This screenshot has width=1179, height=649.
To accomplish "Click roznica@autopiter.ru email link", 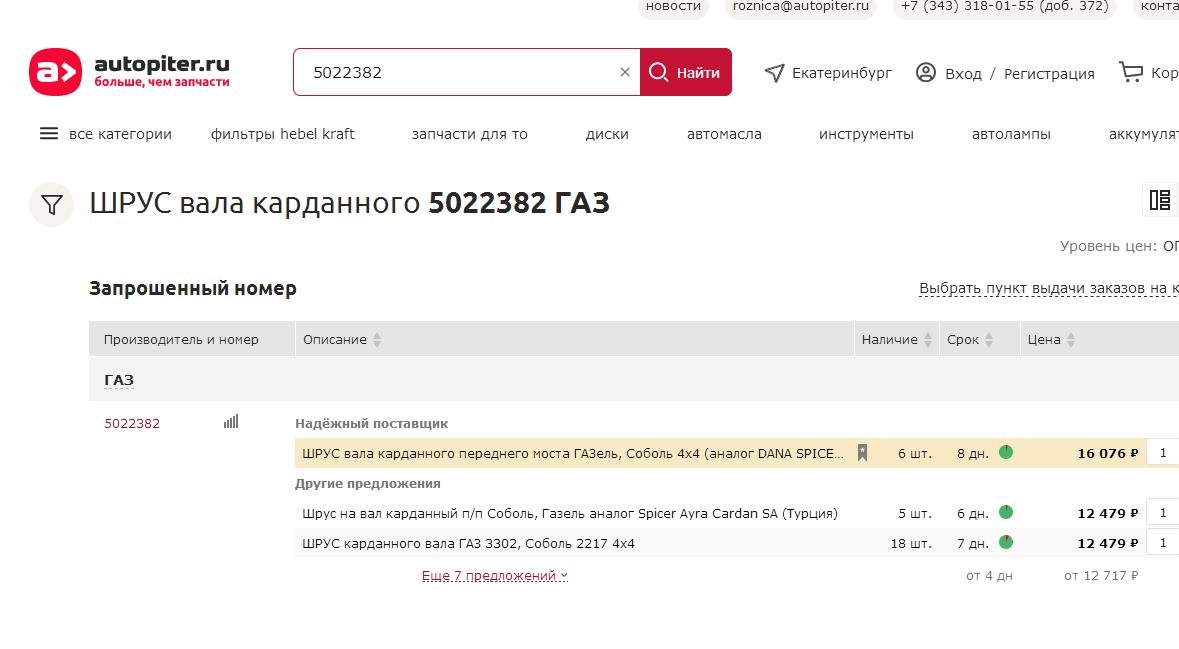I will pos(801,7).
